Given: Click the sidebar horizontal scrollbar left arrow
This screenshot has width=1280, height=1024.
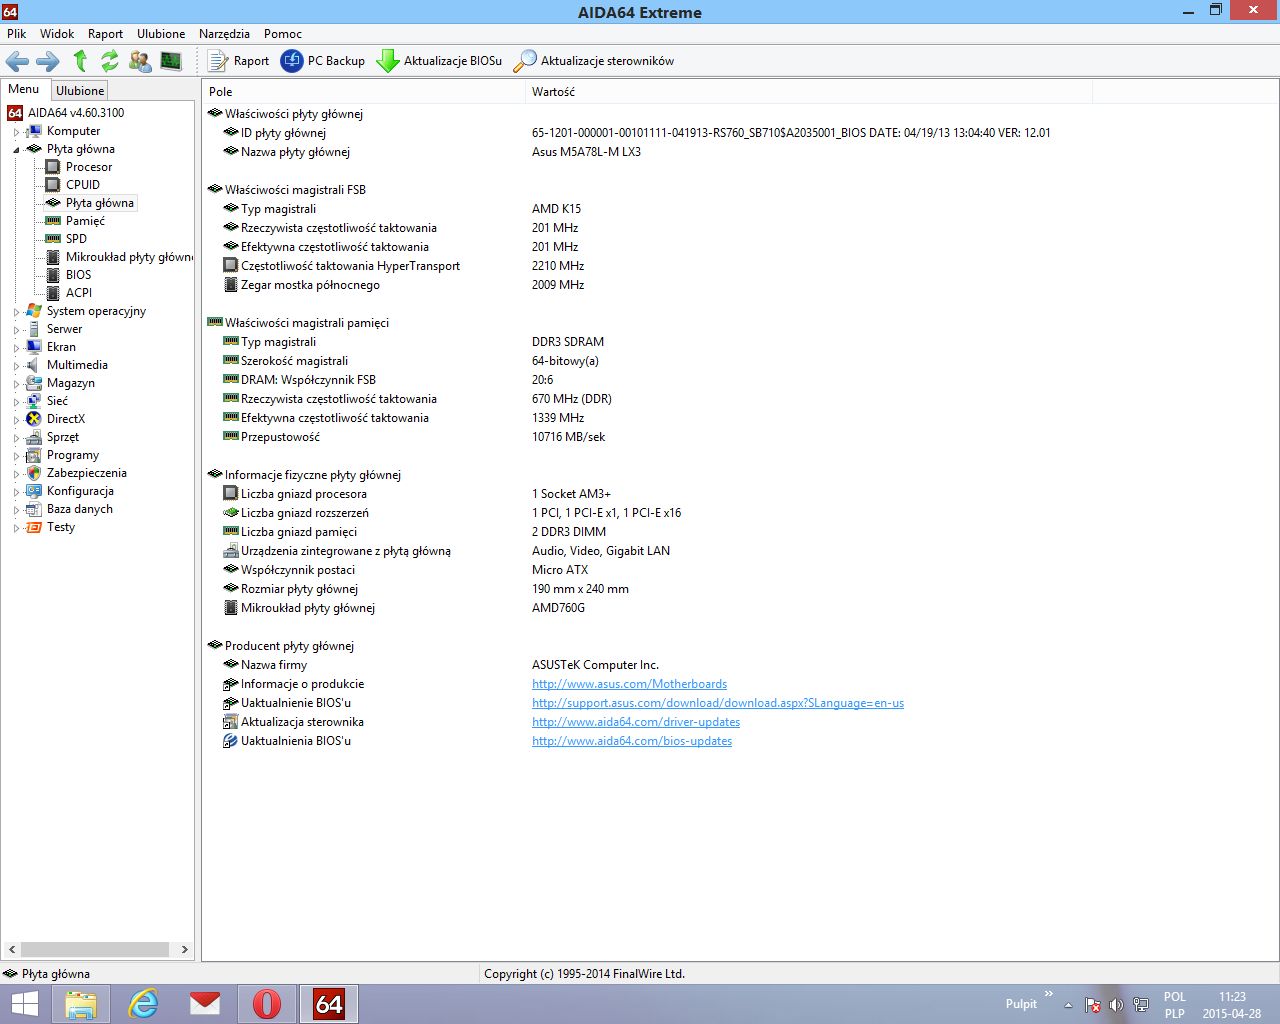Looking at the screenshot, I should (12, 950).
